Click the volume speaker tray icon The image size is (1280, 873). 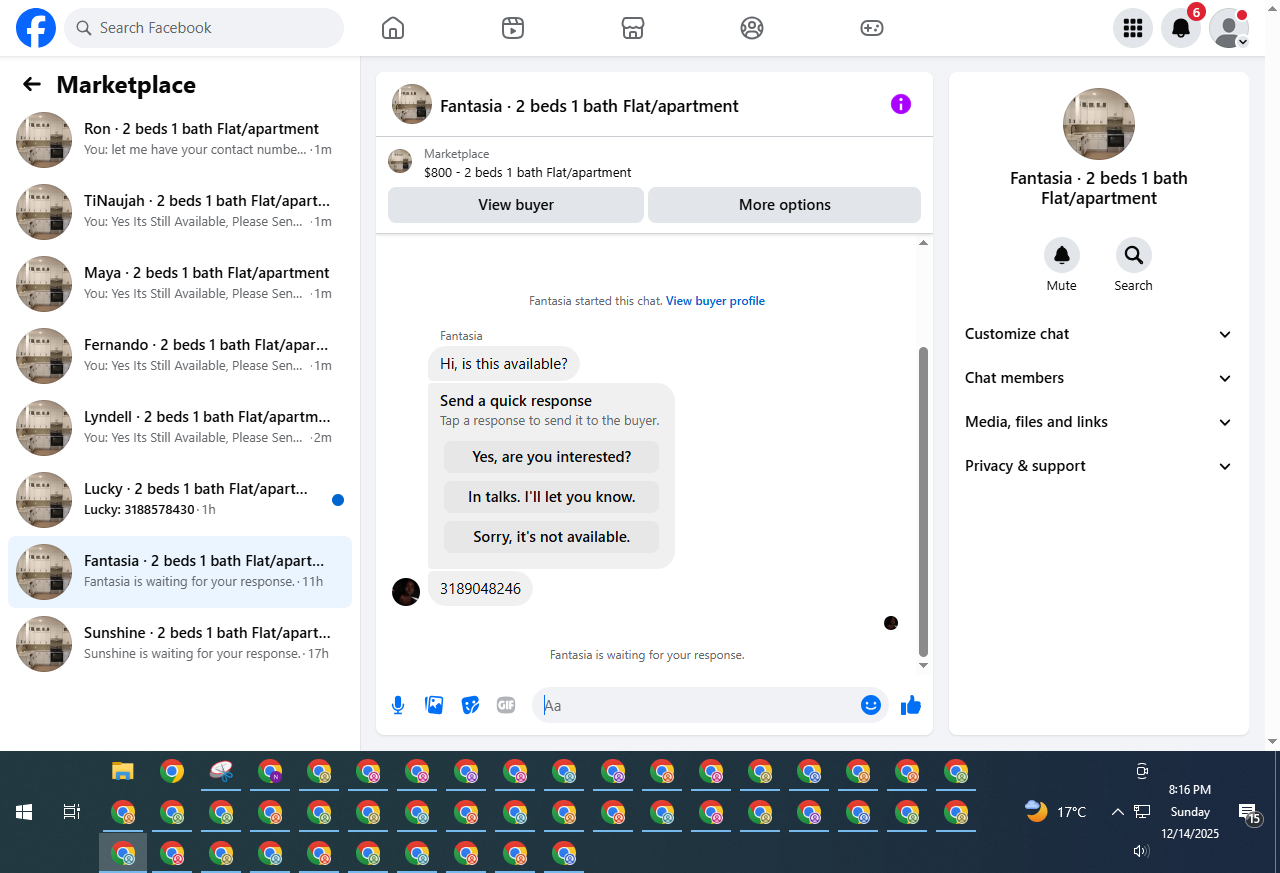(1141, 851)
